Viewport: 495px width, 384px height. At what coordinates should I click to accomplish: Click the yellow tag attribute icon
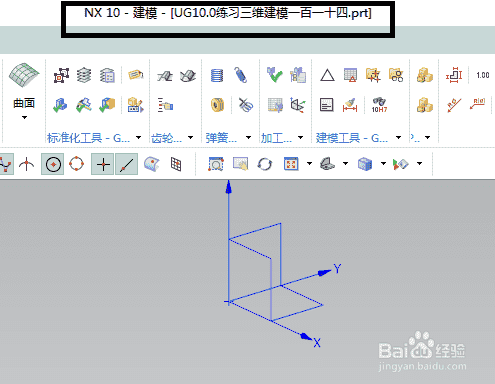tap(136, 74)
